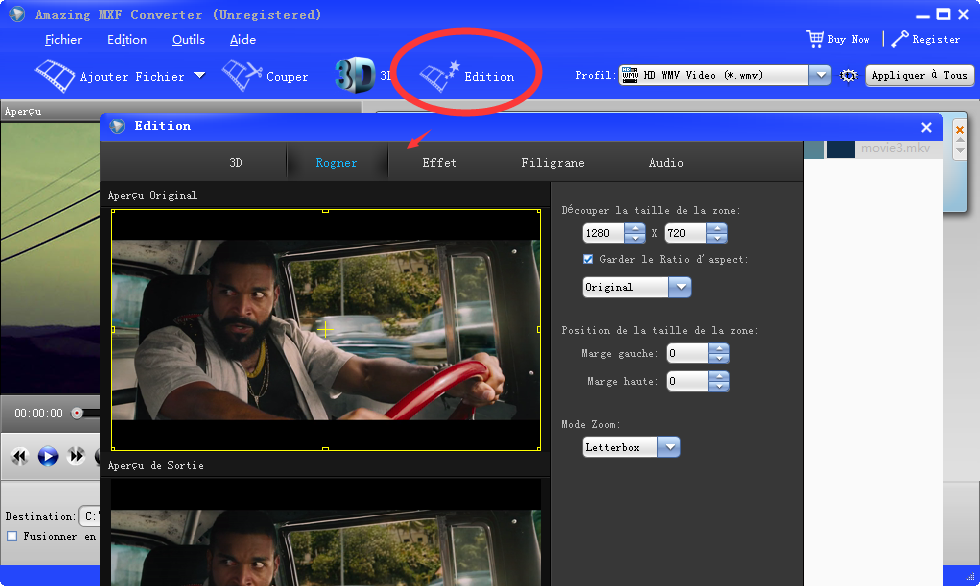Viewport: 980px width, 586px height.
Task: Open the Fichier menu
Action: (x=63, y=39)
